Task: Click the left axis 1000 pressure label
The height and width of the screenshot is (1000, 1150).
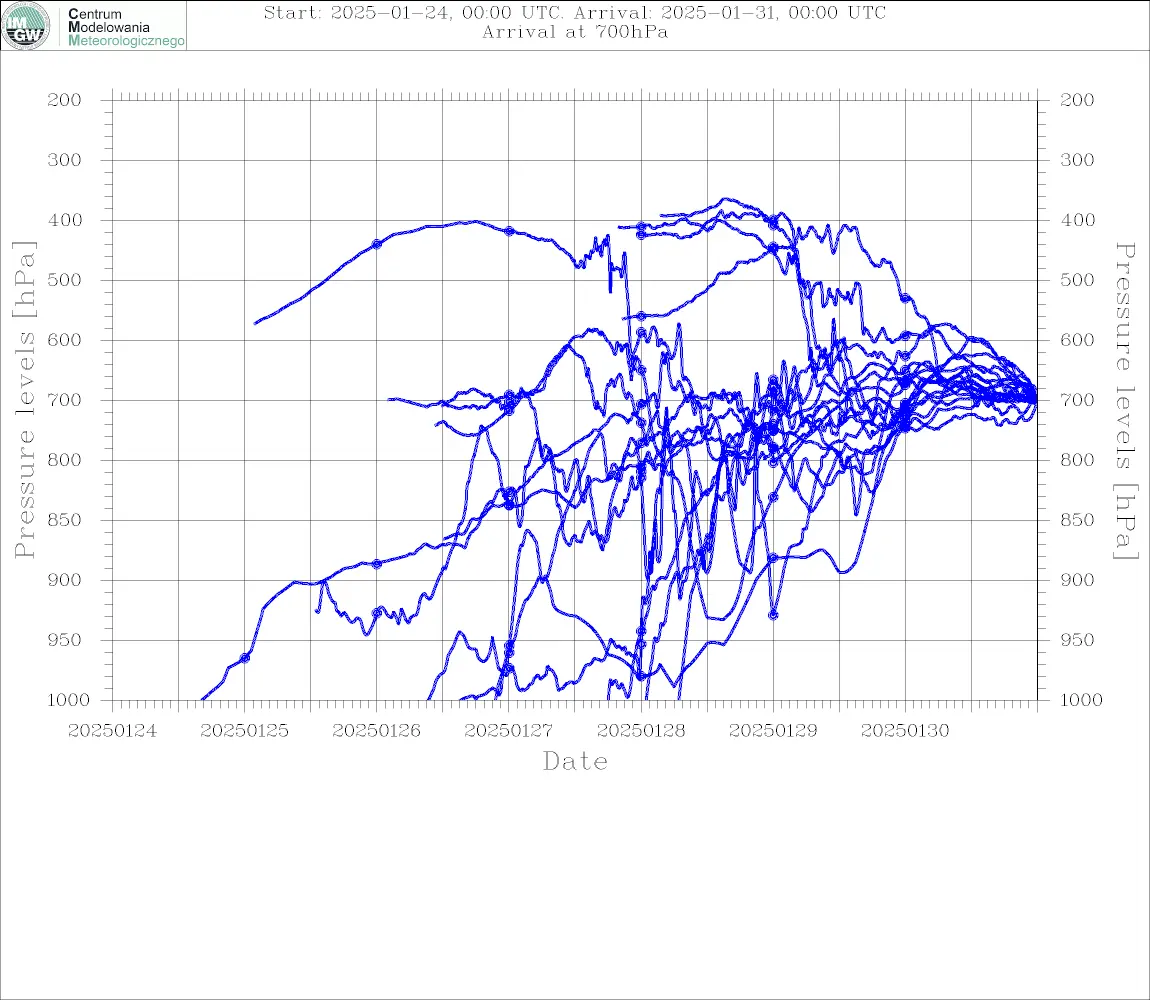Action: click(x=69, y=700)
